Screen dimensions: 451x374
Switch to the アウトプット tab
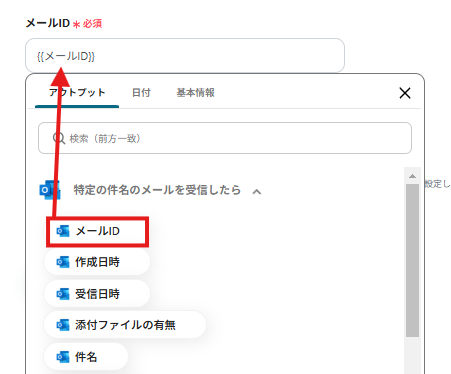77,92
